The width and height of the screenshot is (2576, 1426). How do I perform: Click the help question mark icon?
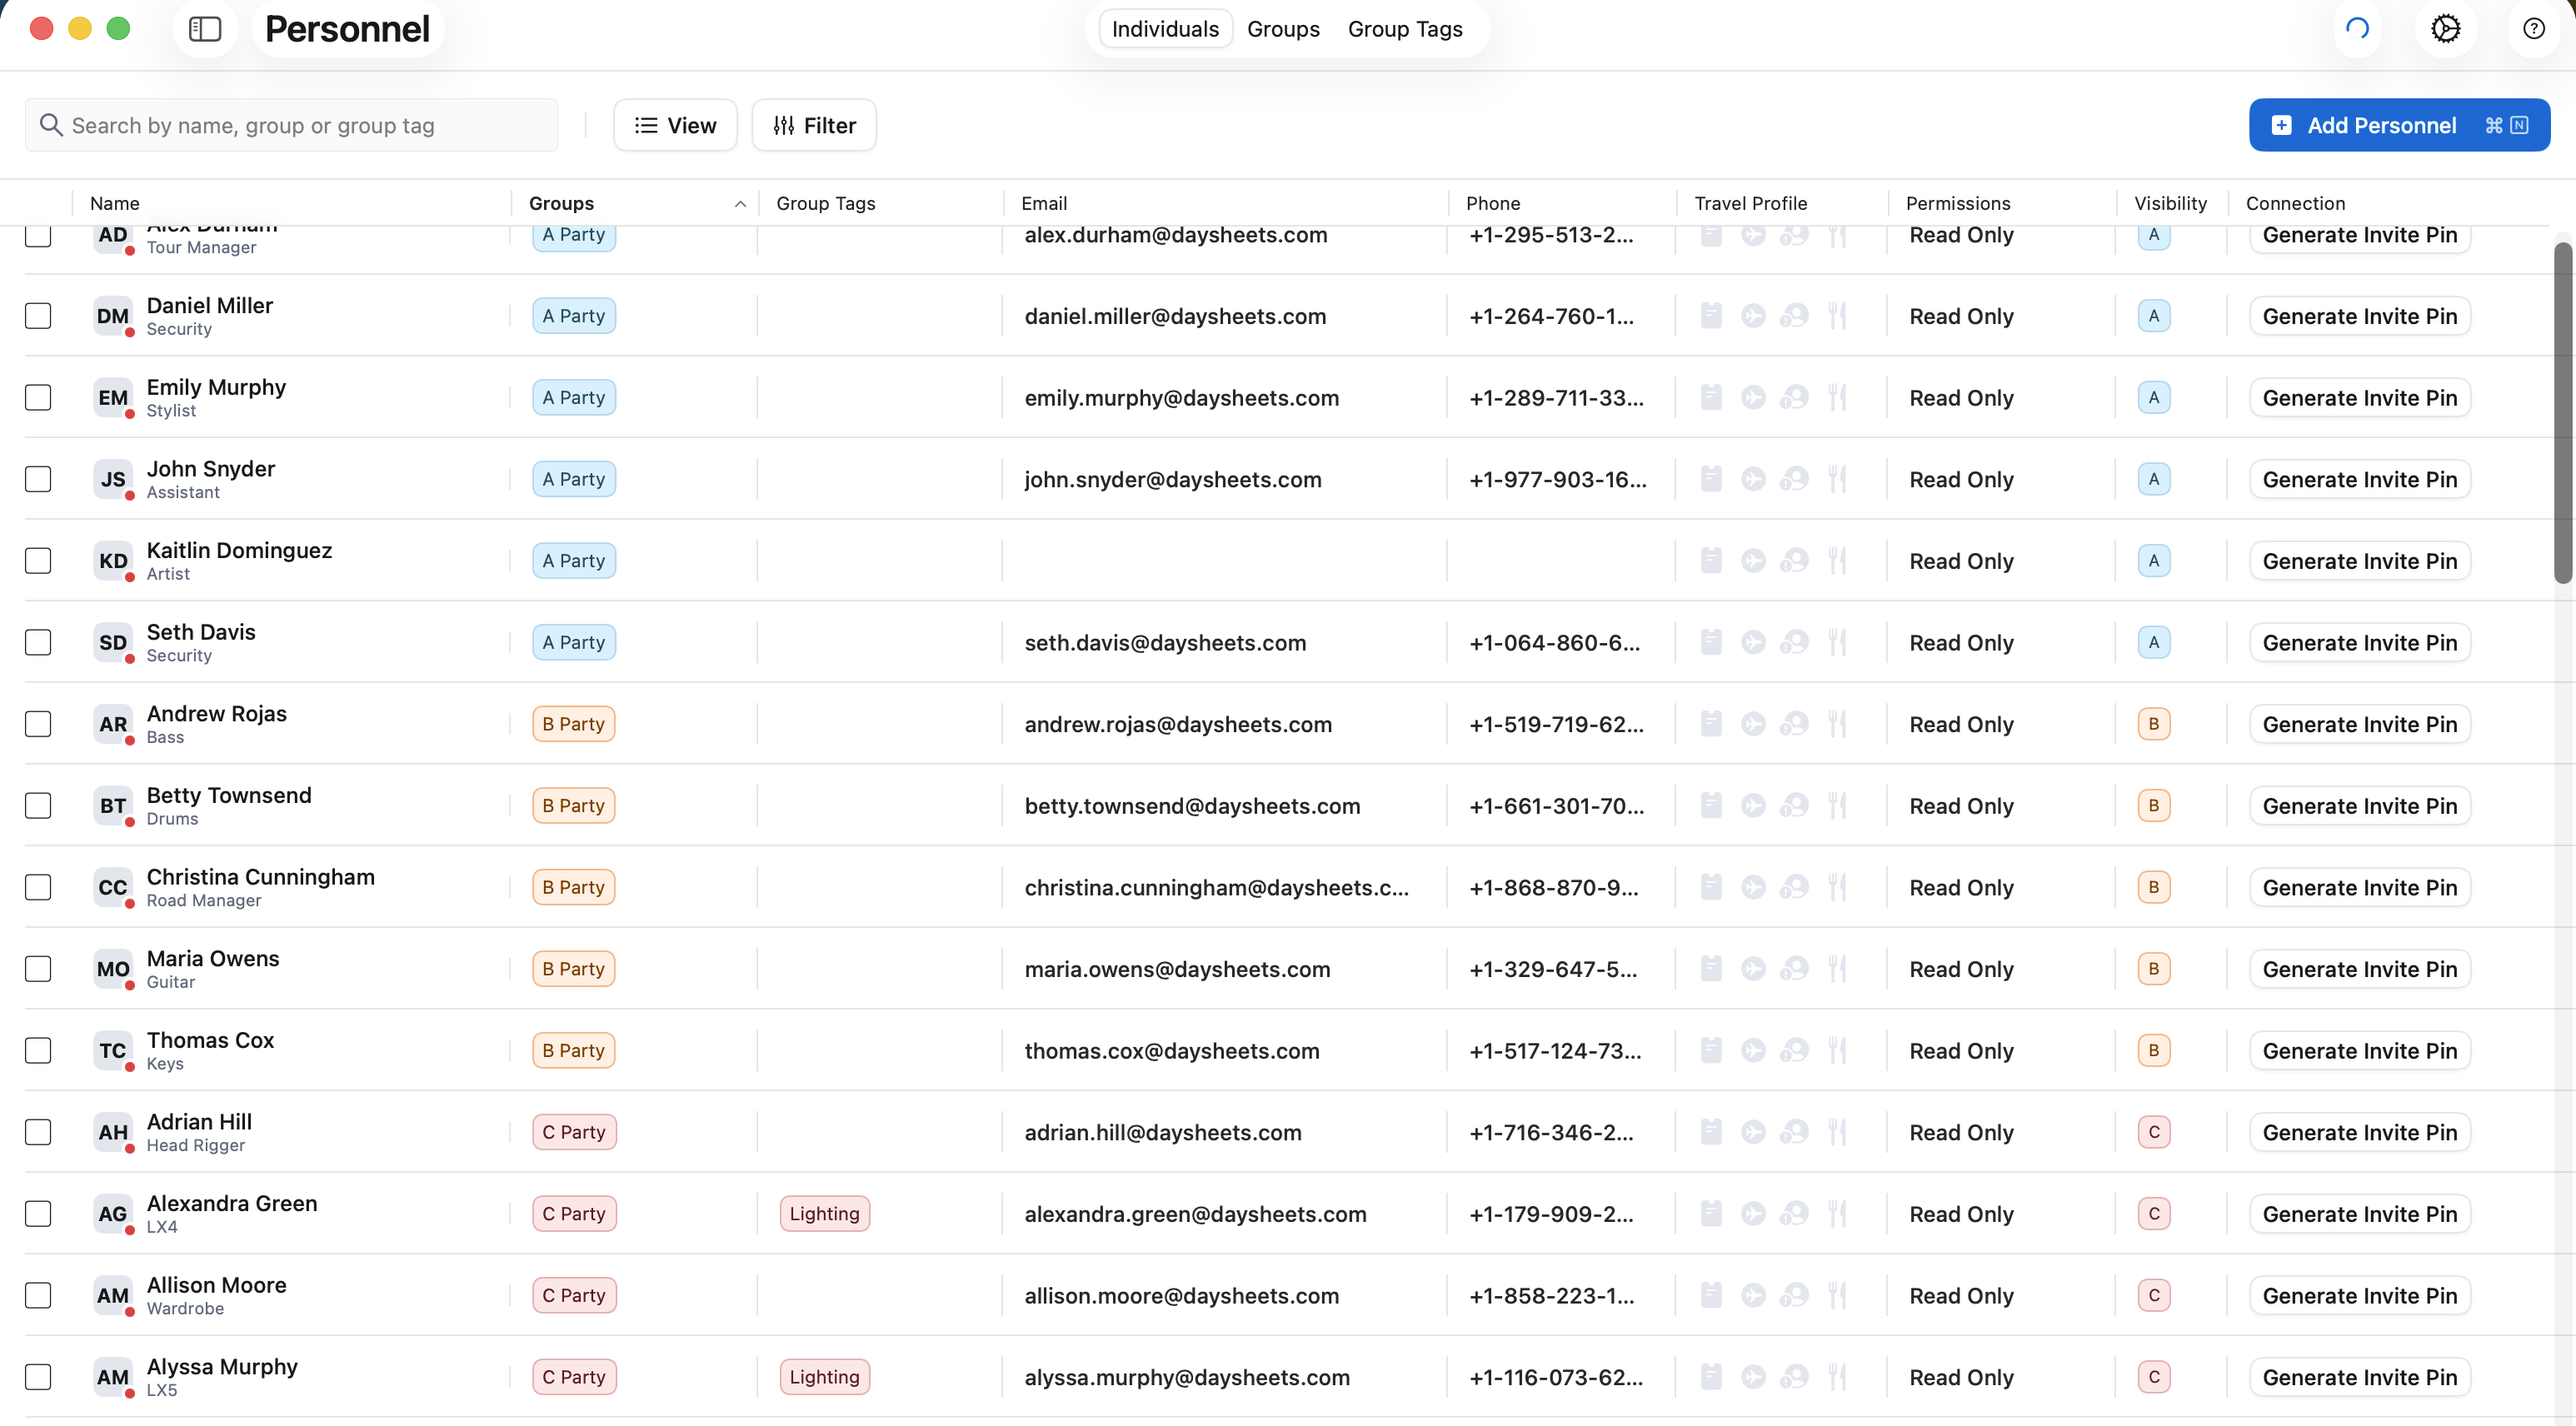(2533, 29)
